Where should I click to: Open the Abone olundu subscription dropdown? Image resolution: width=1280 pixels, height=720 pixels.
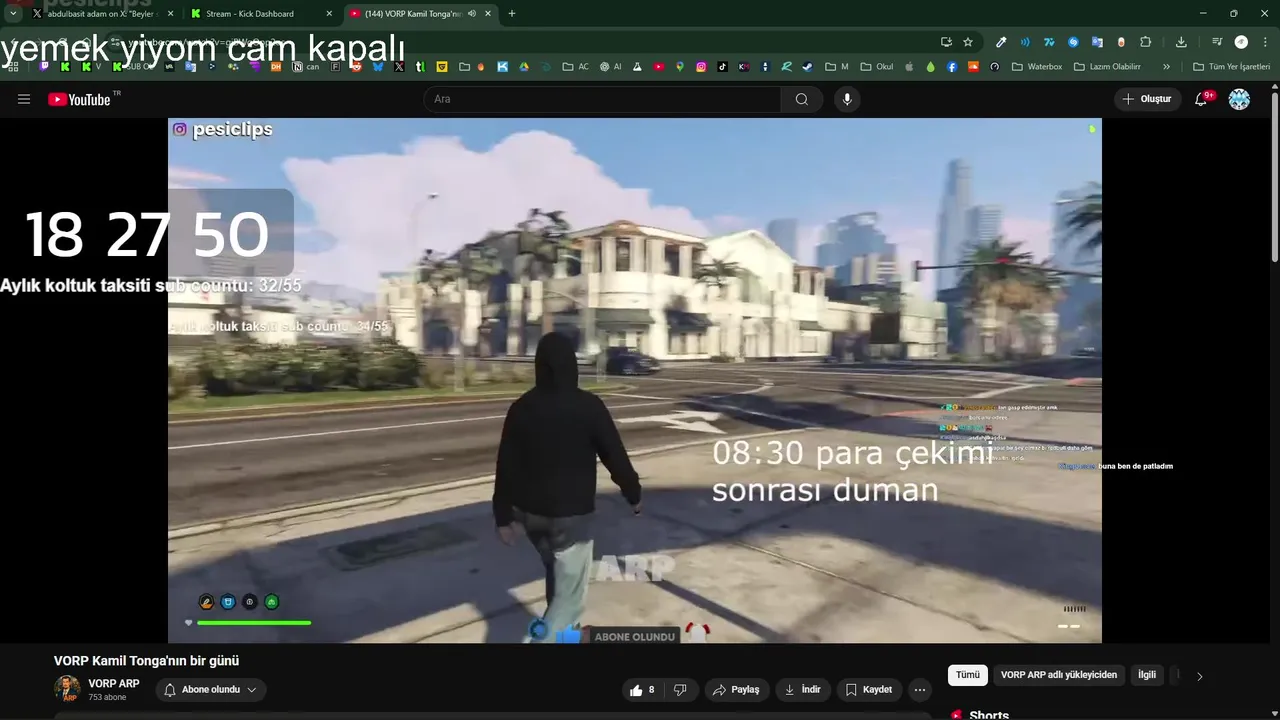coord(210,690)
